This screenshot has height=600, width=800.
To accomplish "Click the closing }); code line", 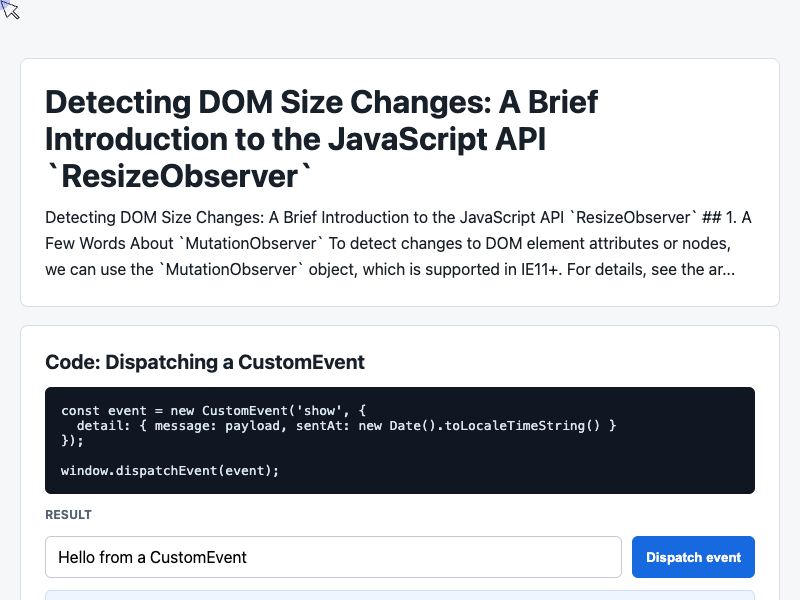I will (x=72, y=440).
